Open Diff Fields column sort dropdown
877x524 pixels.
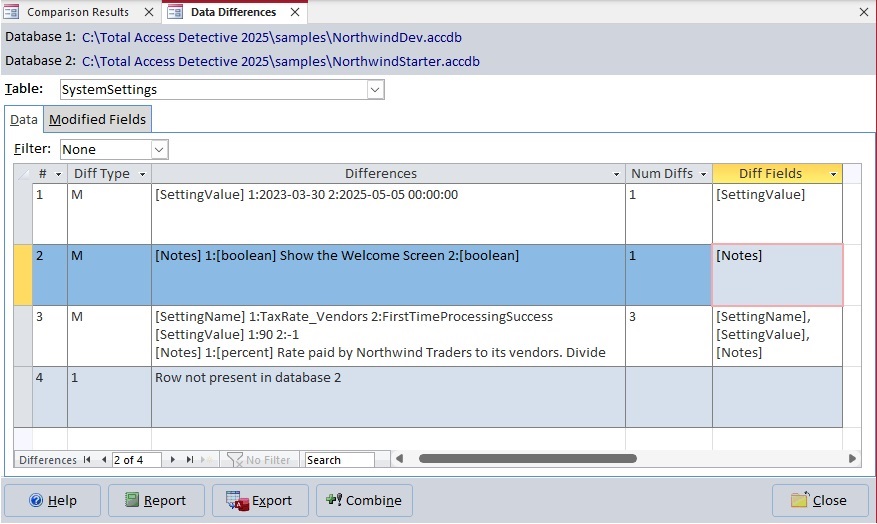click(833, 174)
